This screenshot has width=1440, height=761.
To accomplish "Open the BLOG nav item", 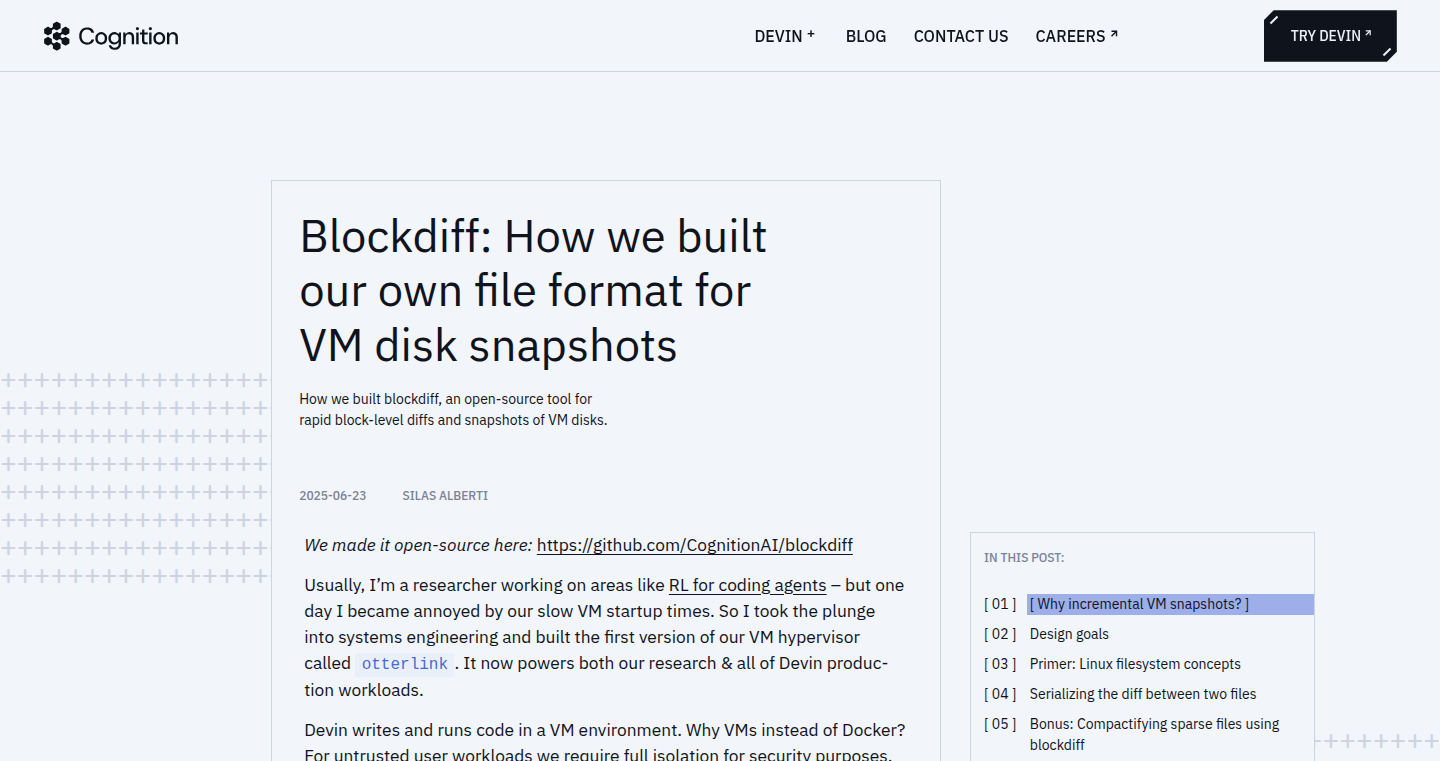I will 866,36.
